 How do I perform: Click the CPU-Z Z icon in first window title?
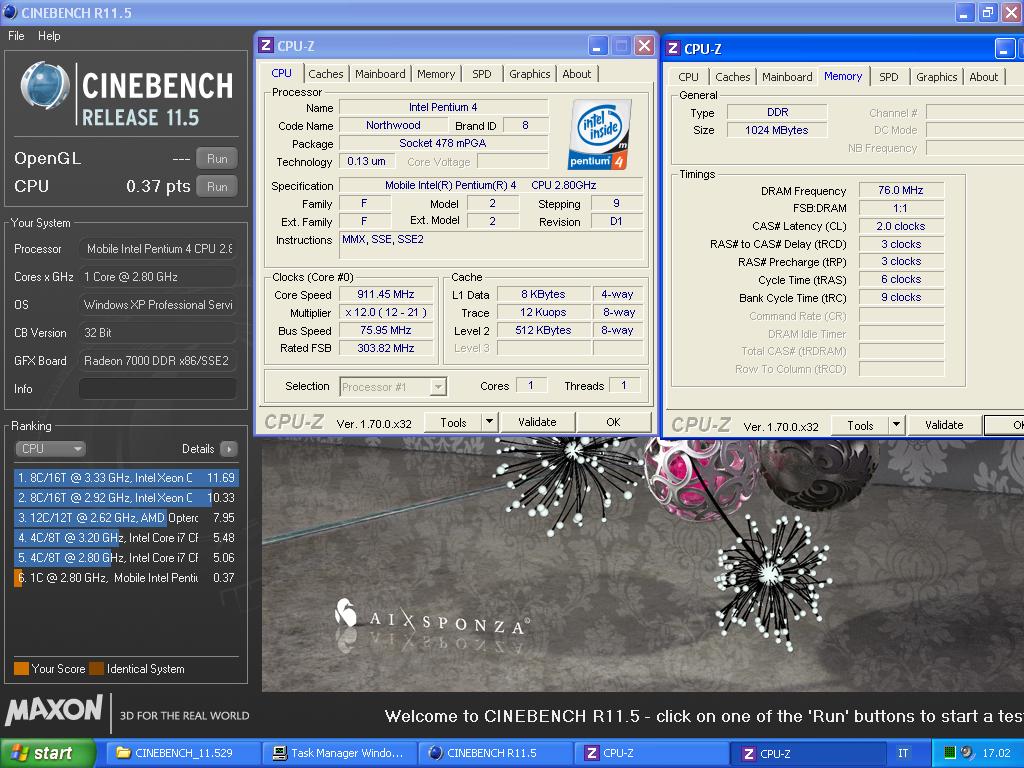266,46
